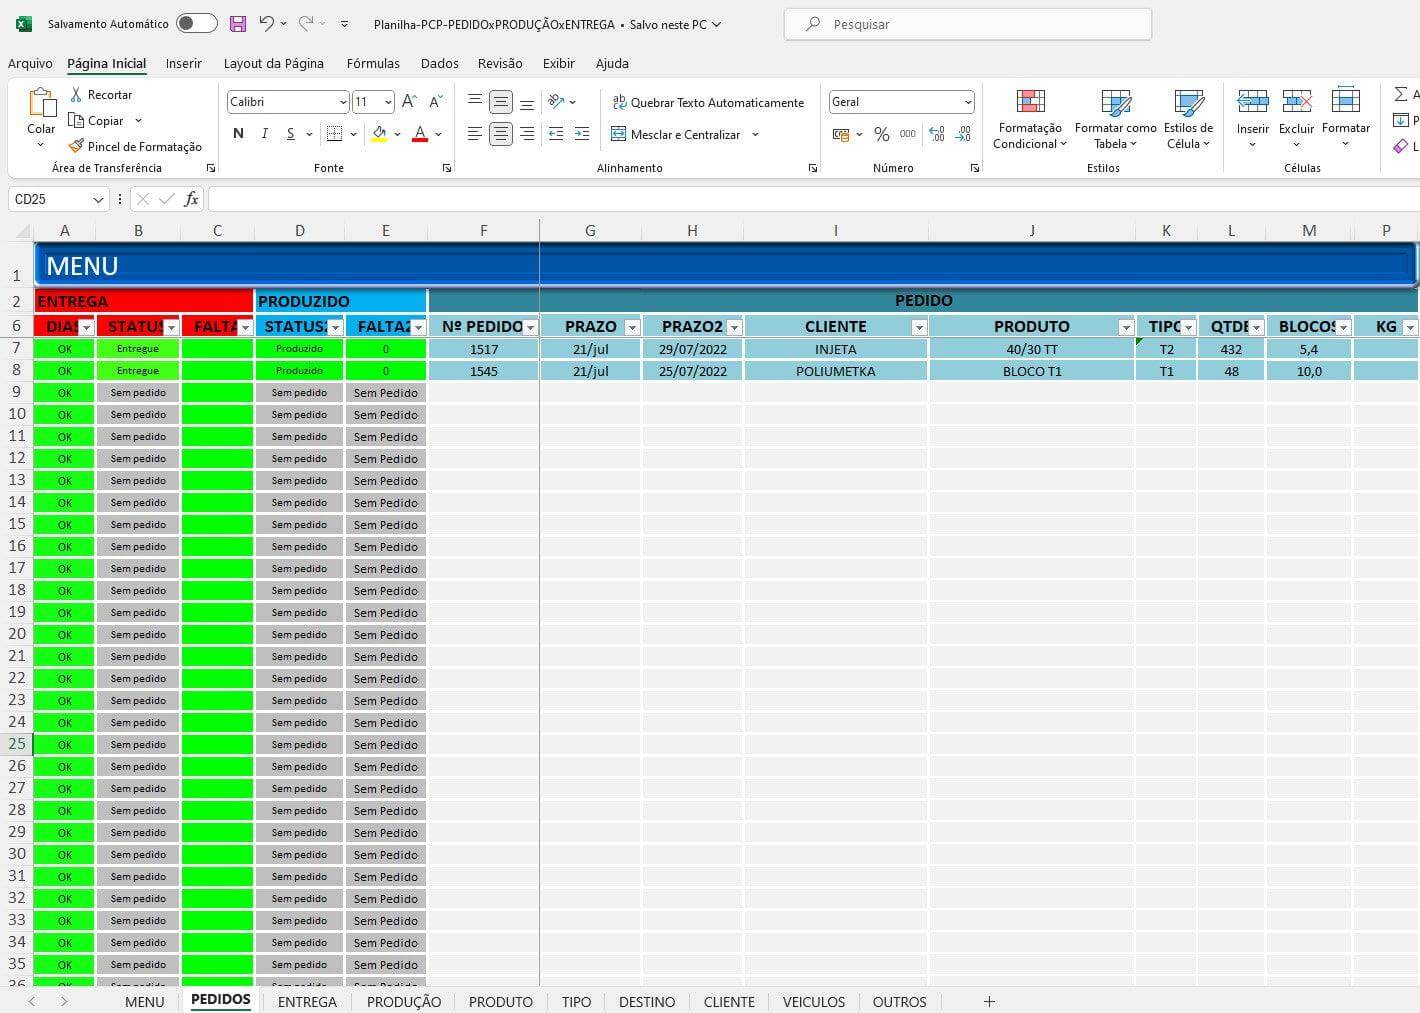The width and height of the screenshot is (1420, 1013).
Task: Switch to the PRODUÇÃO sheet tab
Action: [x=403, y=1001]
